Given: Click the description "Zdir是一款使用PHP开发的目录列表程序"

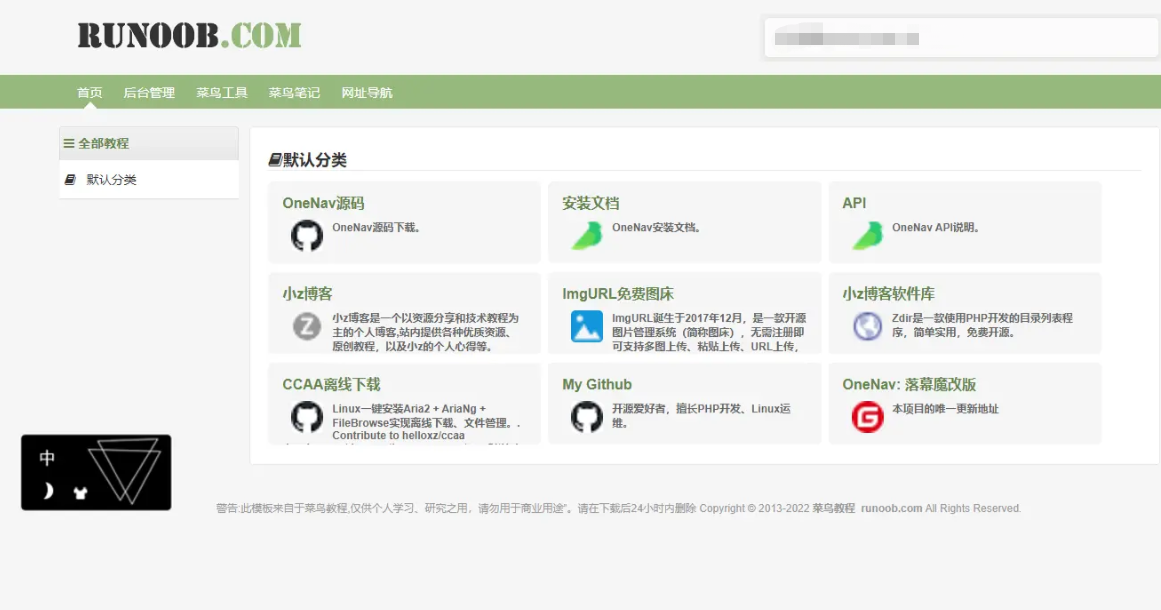Looking at the screenshot, I should click(x=983, y=325).
